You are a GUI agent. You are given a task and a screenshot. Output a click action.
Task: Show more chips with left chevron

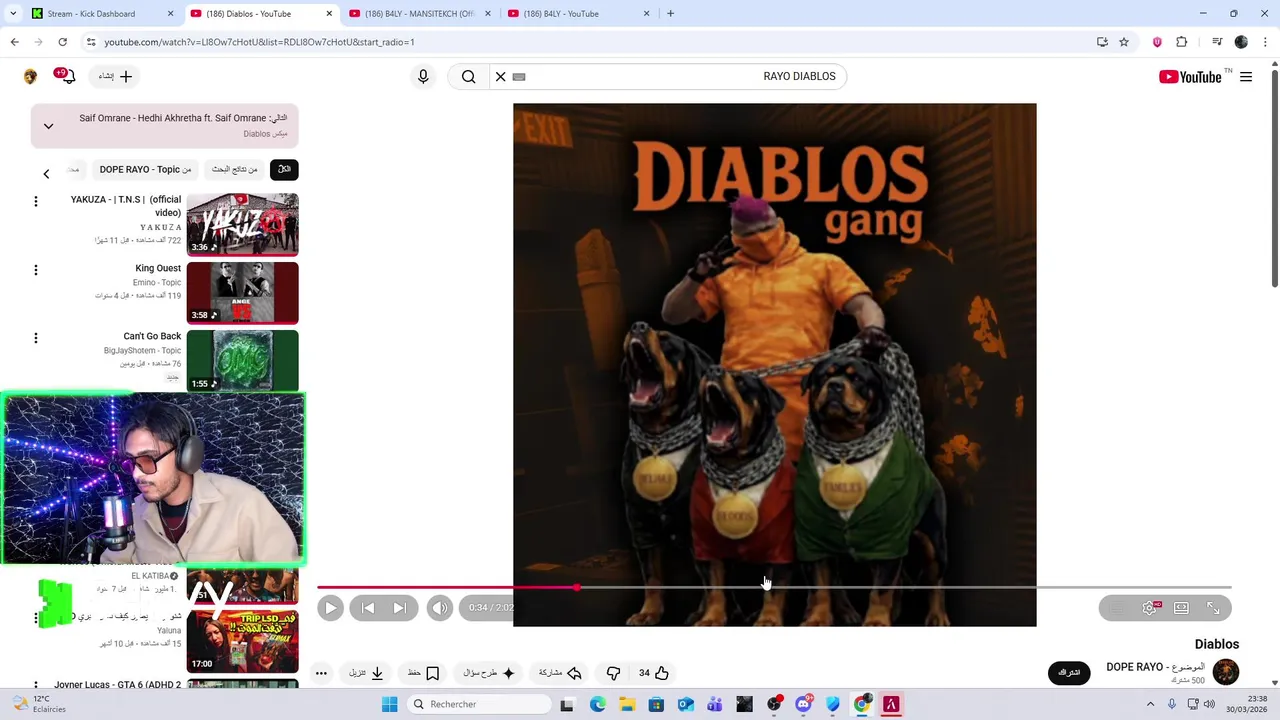pos(46,174)
